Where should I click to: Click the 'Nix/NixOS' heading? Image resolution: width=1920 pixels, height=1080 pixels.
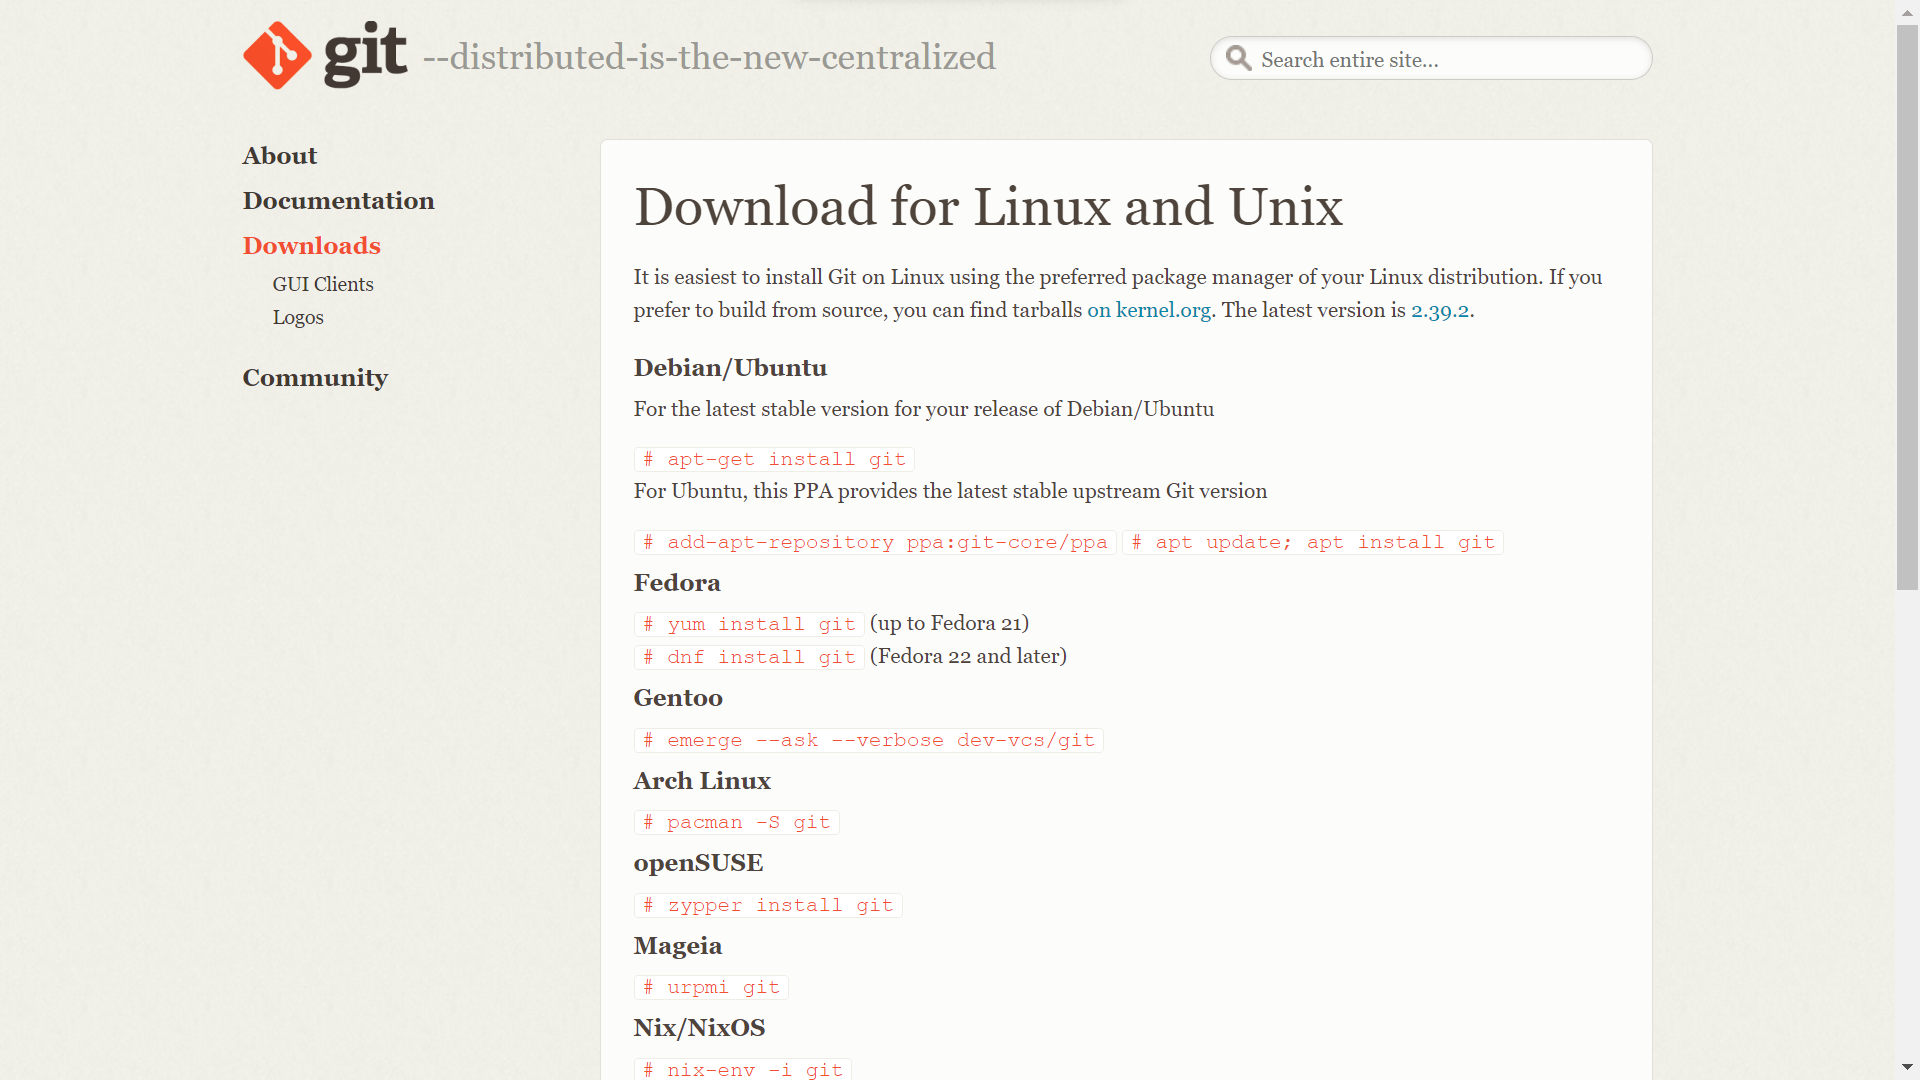pos(699,1028)
